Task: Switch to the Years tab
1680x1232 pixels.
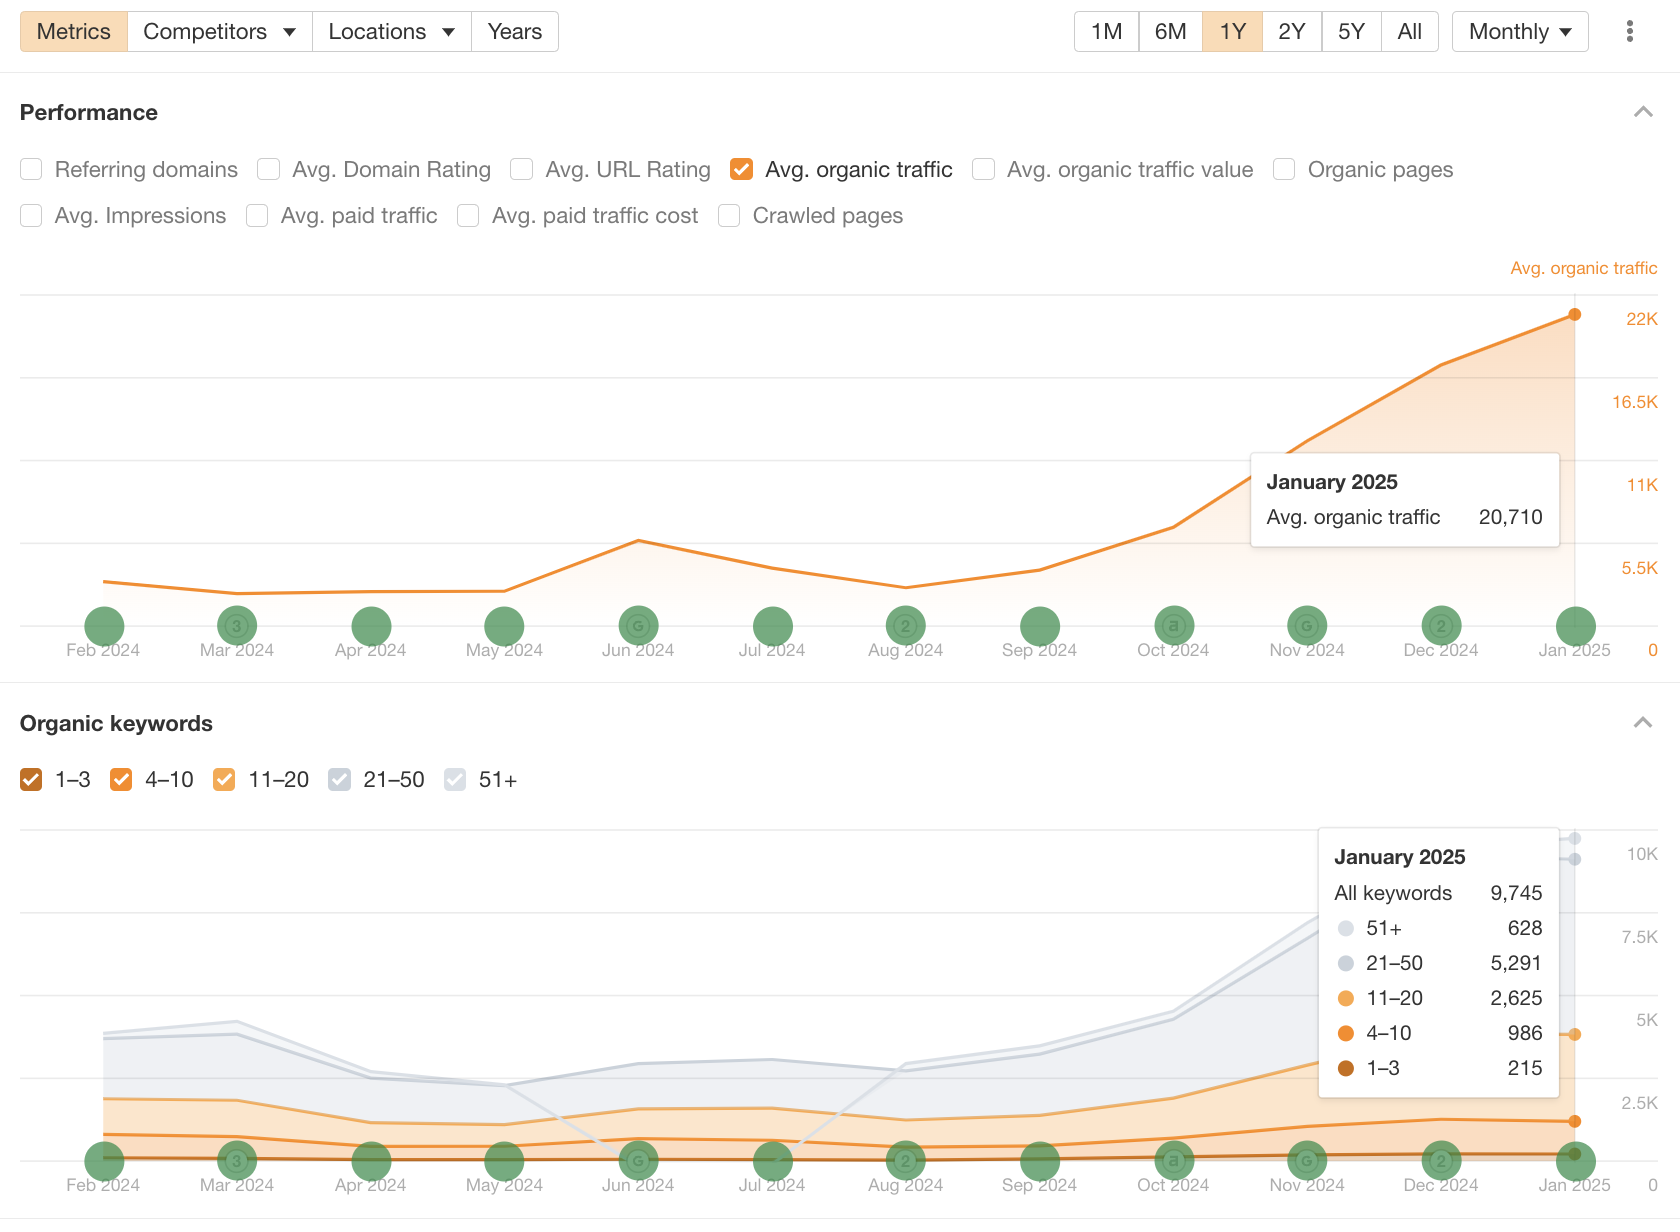Action: pyautogui.click(x=514, y=31)
